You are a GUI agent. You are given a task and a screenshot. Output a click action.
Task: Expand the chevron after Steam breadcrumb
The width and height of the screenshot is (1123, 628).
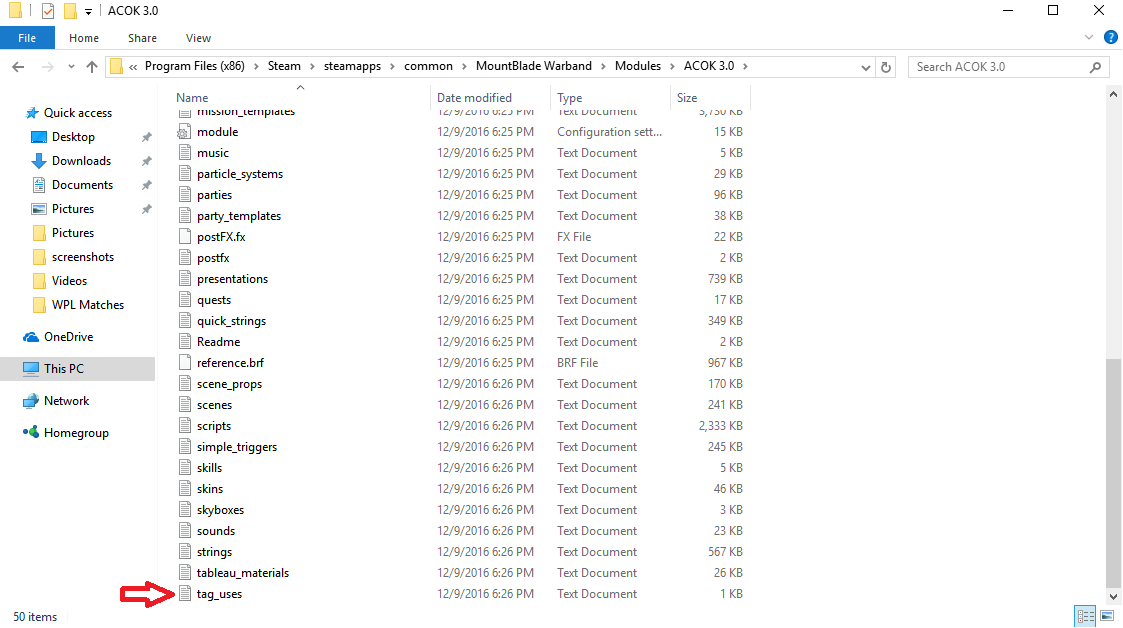pos(312,66)
